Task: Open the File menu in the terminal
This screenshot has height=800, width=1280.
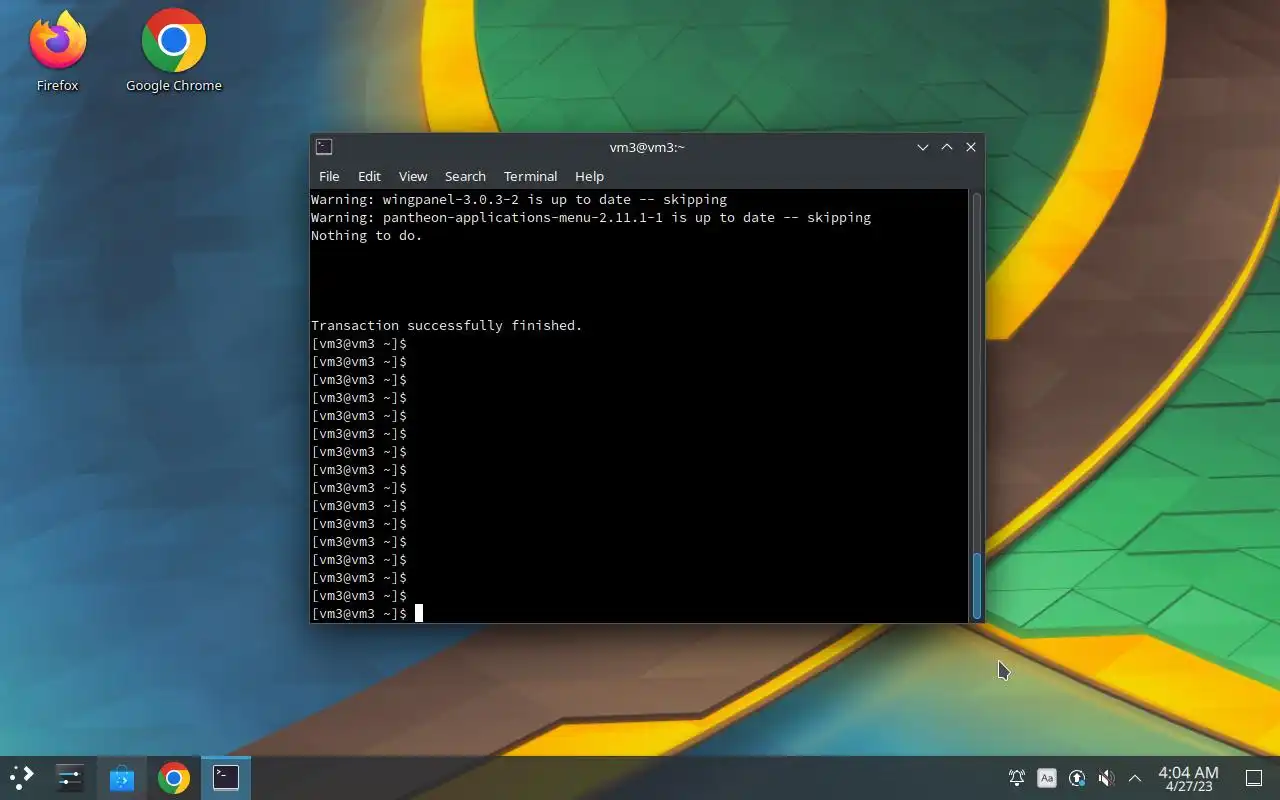Action: pyautogui.click(x=329, y=176)
